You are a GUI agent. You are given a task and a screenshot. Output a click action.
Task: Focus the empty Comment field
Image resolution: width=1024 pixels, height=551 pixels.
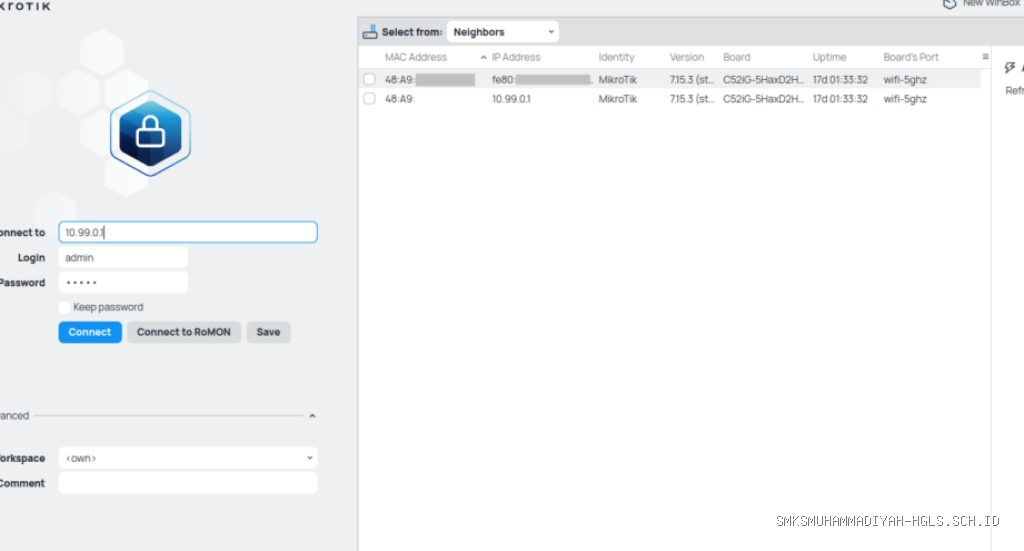[x=188, y=483]
